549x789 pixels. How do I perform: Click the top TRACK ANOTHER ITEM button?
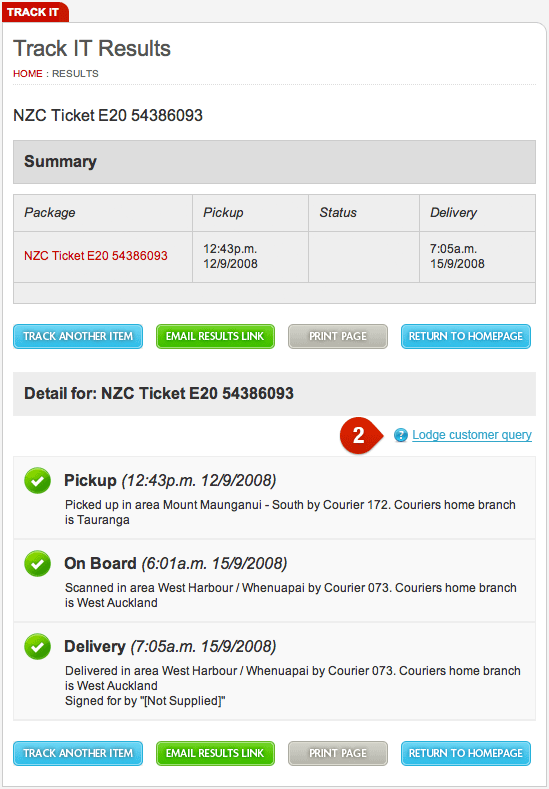tap(78, 337)
